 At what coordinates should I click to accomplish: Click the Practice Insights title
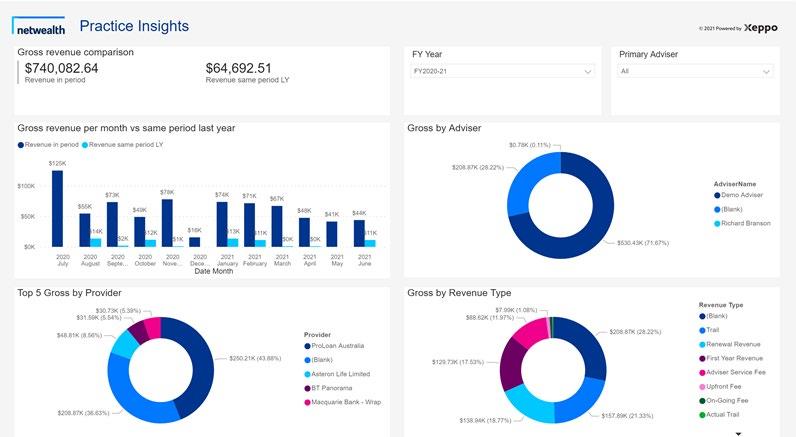pyautogui.click(x=134, y=26)
